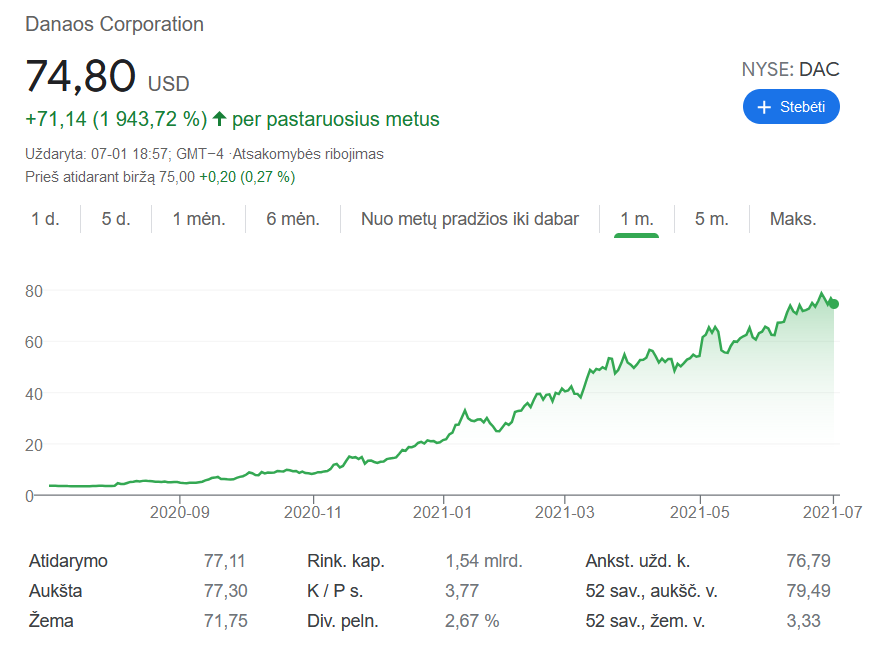Click the NYSE: DAC ticker label
The height and width of the screenshot is (652, 870).
pyautogui.click(x=790, y=69)
